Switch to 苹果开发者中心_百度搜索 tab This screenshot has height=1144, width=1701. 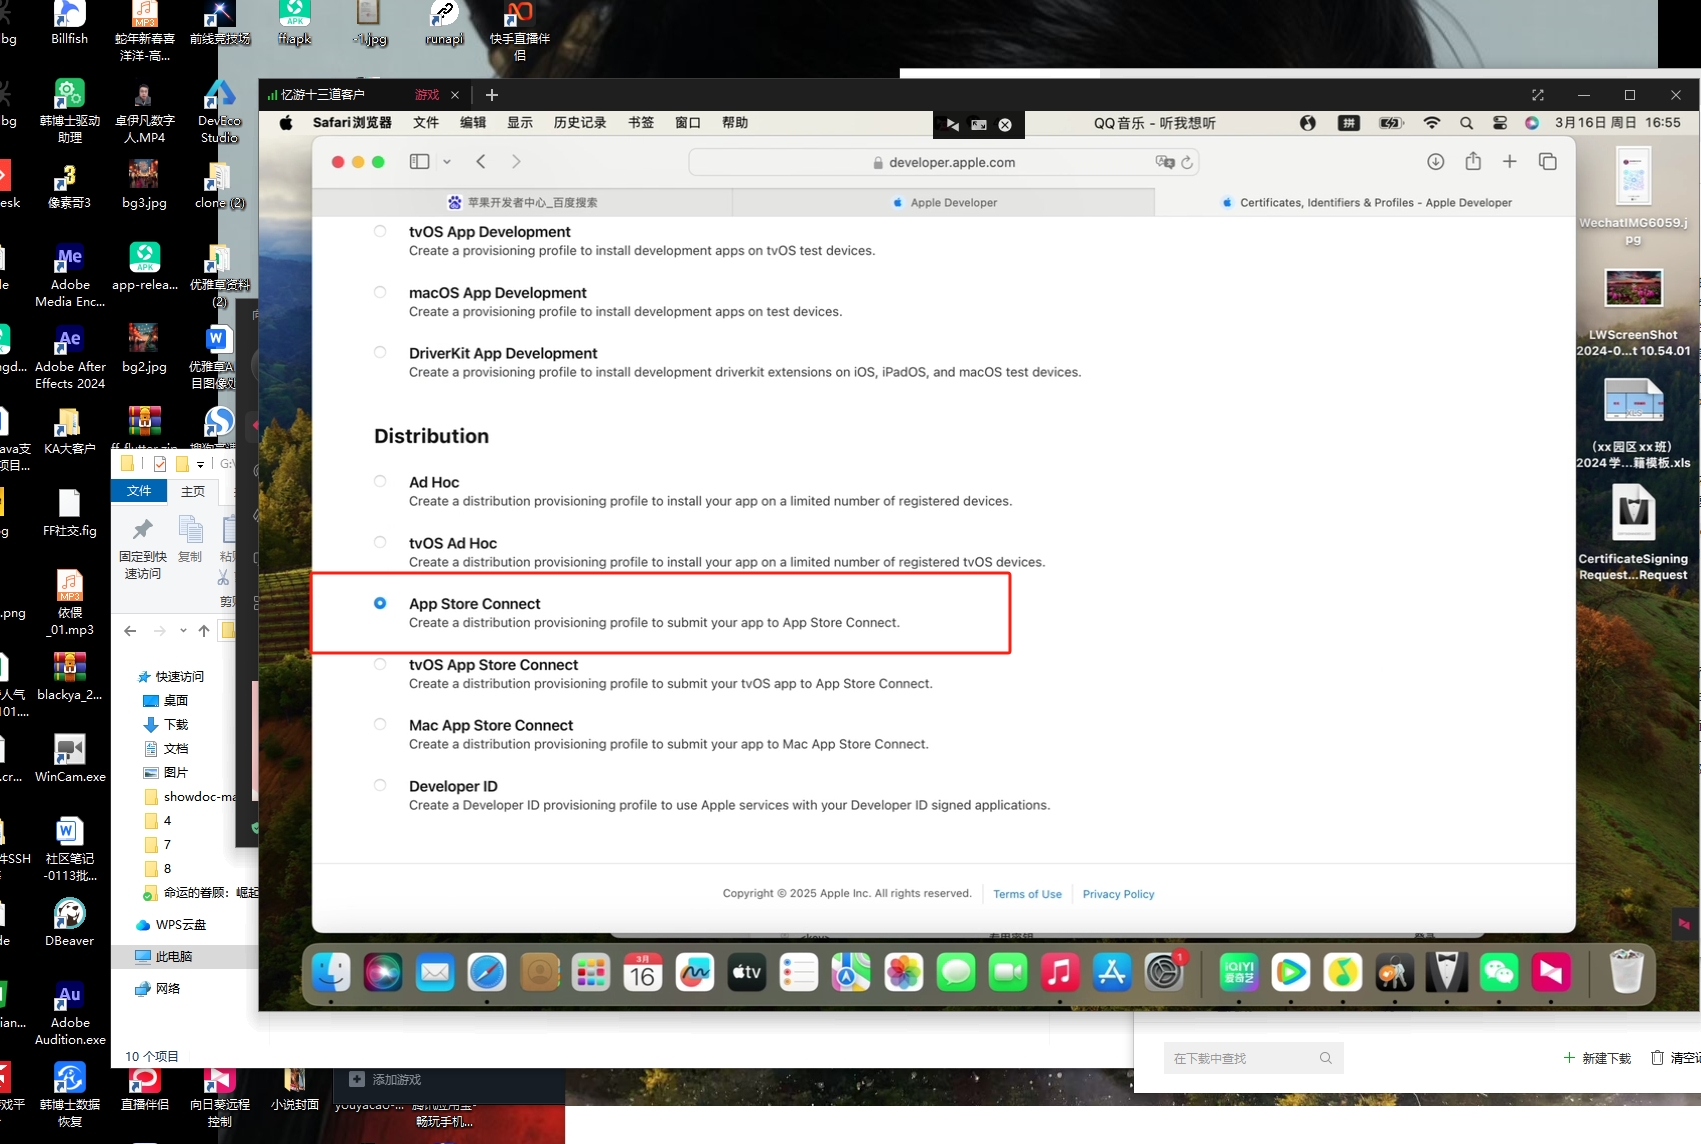coord(522,202)
